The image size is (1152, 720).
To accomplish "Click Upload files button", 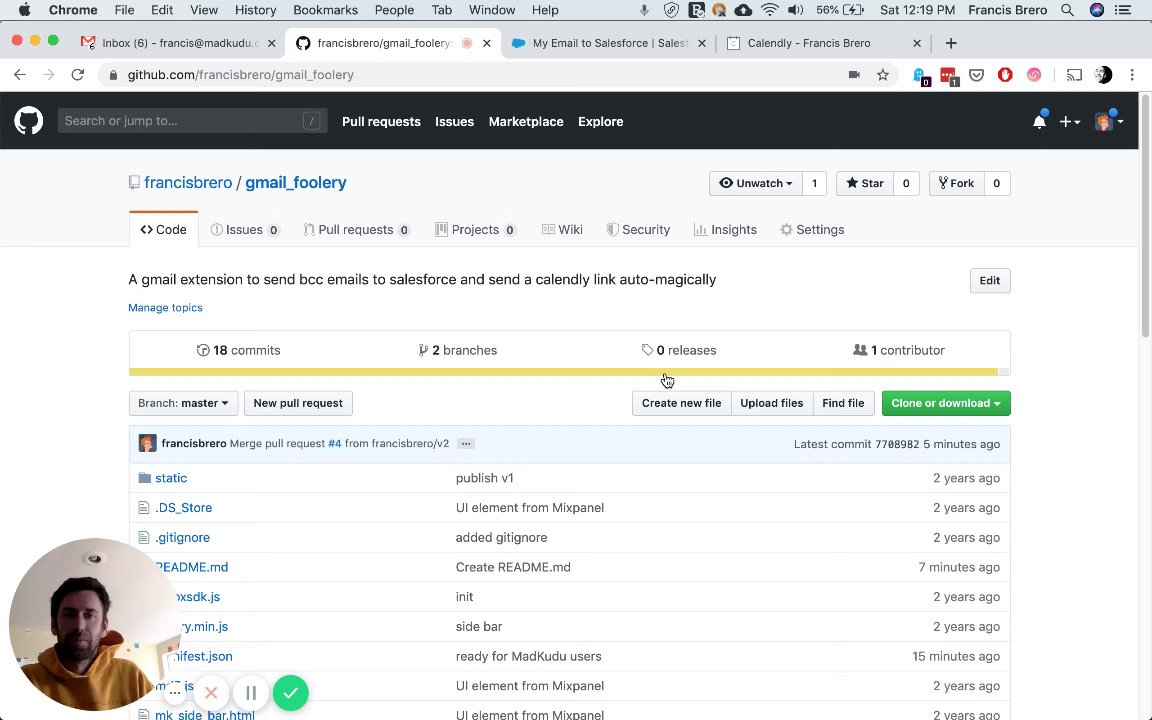I will 771,403.
